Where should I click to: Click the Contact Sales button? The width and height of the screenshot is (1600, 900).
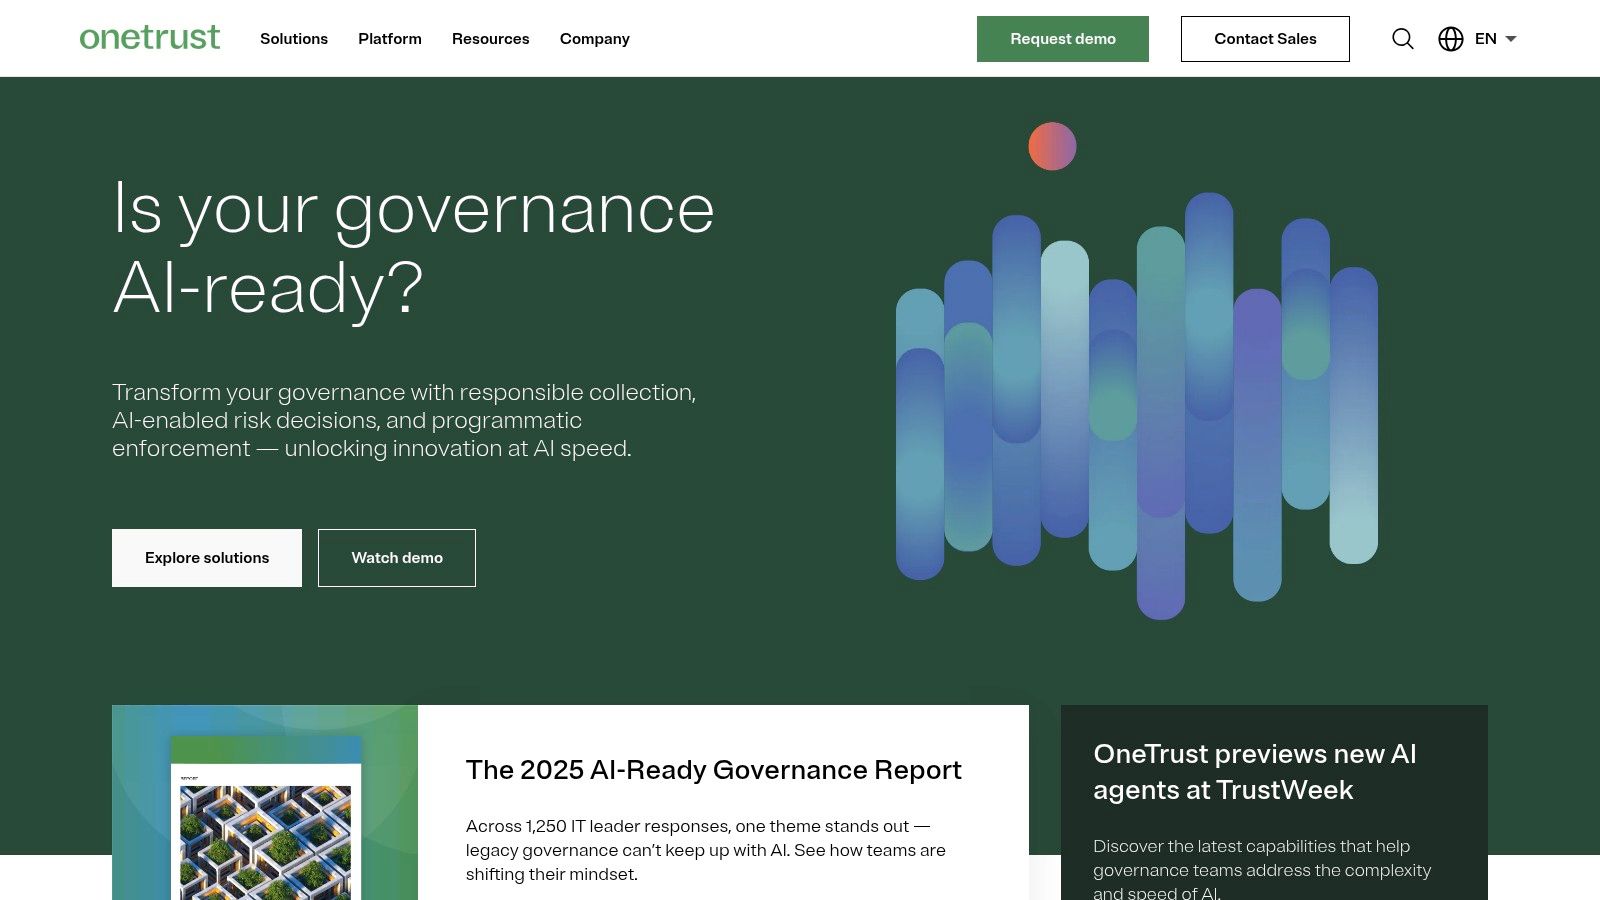[x=1265, y=39]
